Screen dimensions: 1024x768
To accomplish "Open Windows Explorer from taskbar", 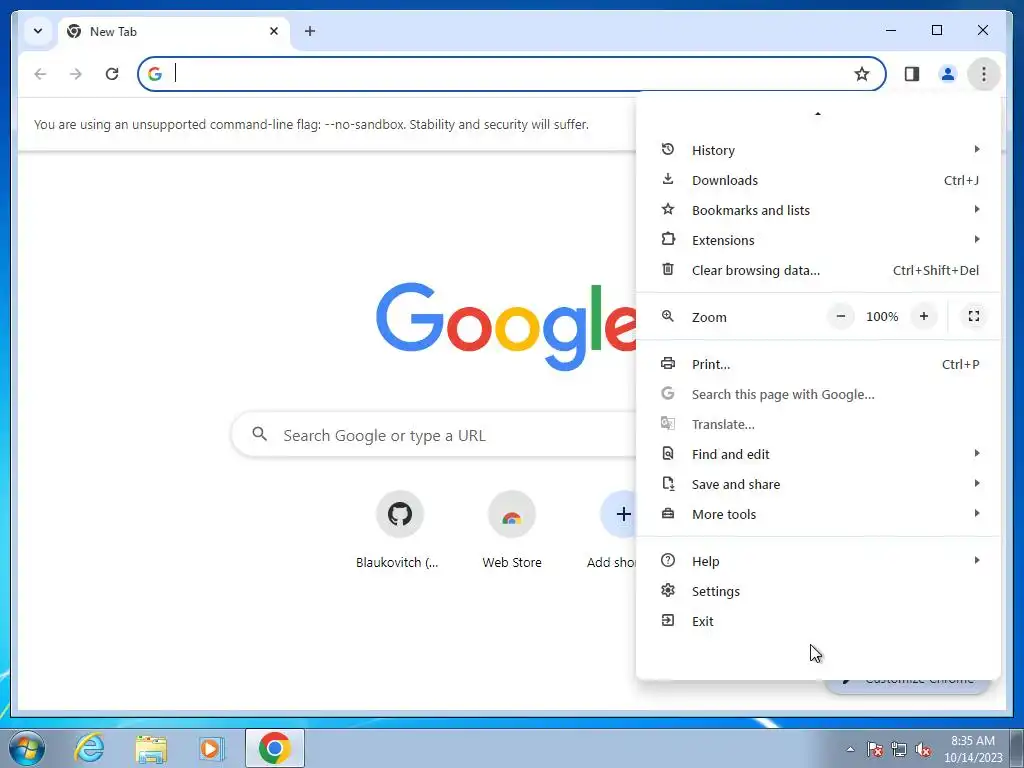I will 151,748.
